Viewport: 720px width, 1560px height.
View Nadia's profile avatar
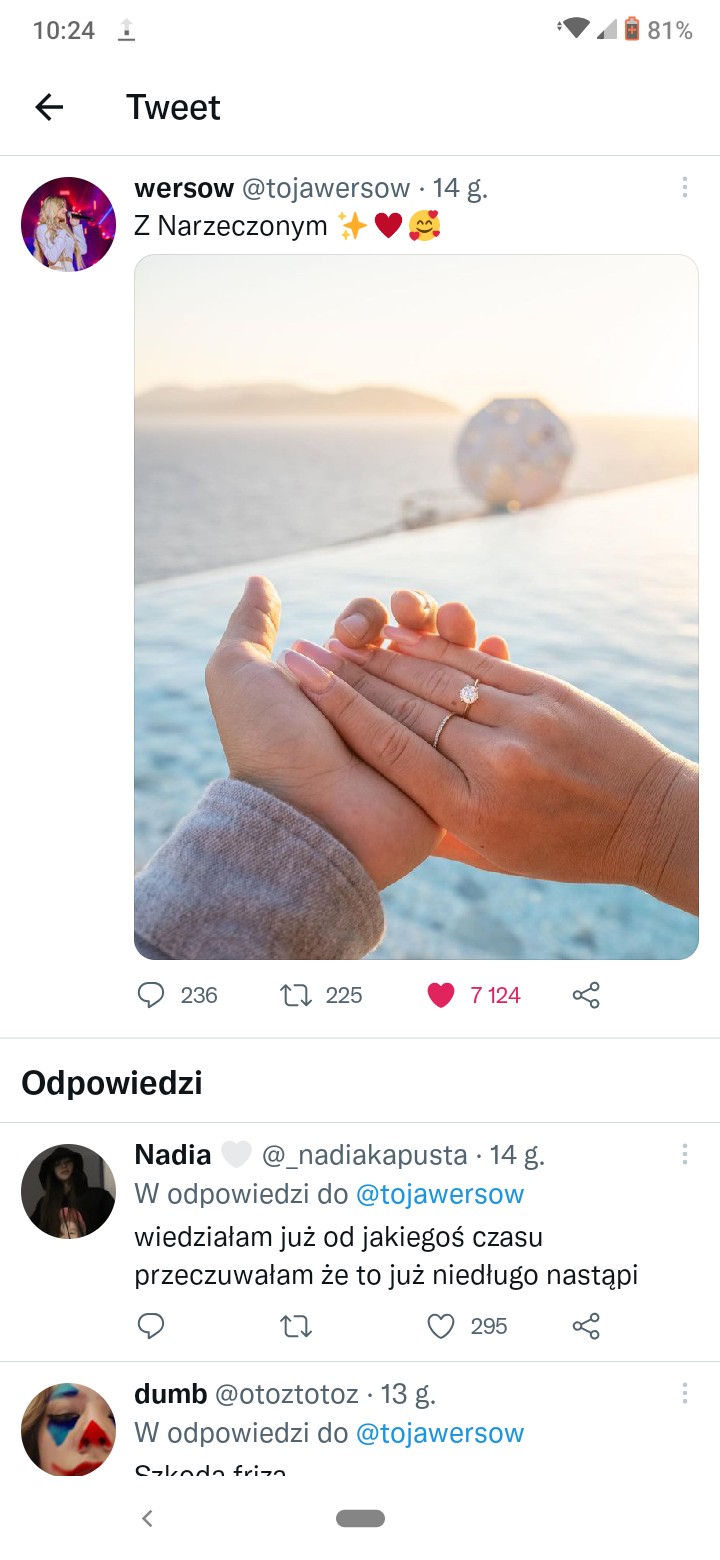[68, 1191]
